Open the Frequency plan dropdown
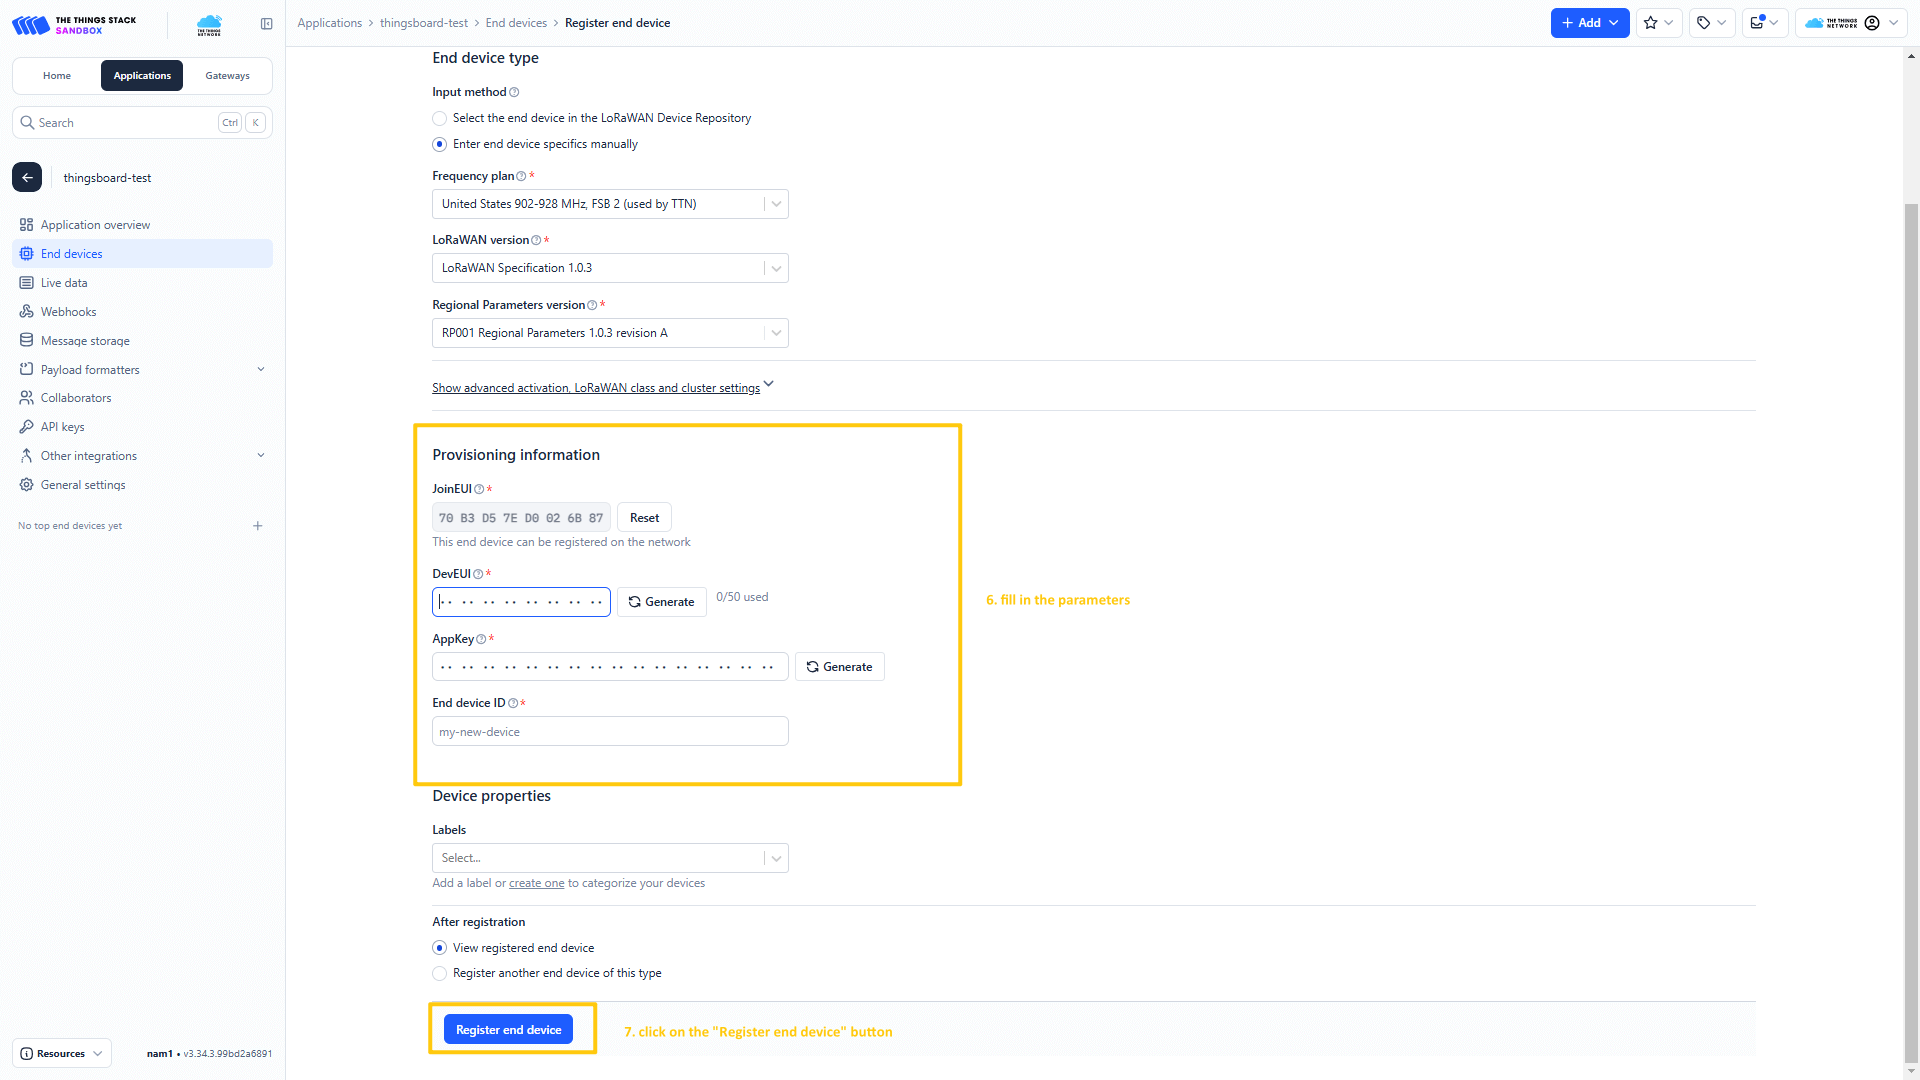Image resolution: width=1920 pixels, height=1080 pixels. (610, 204)
